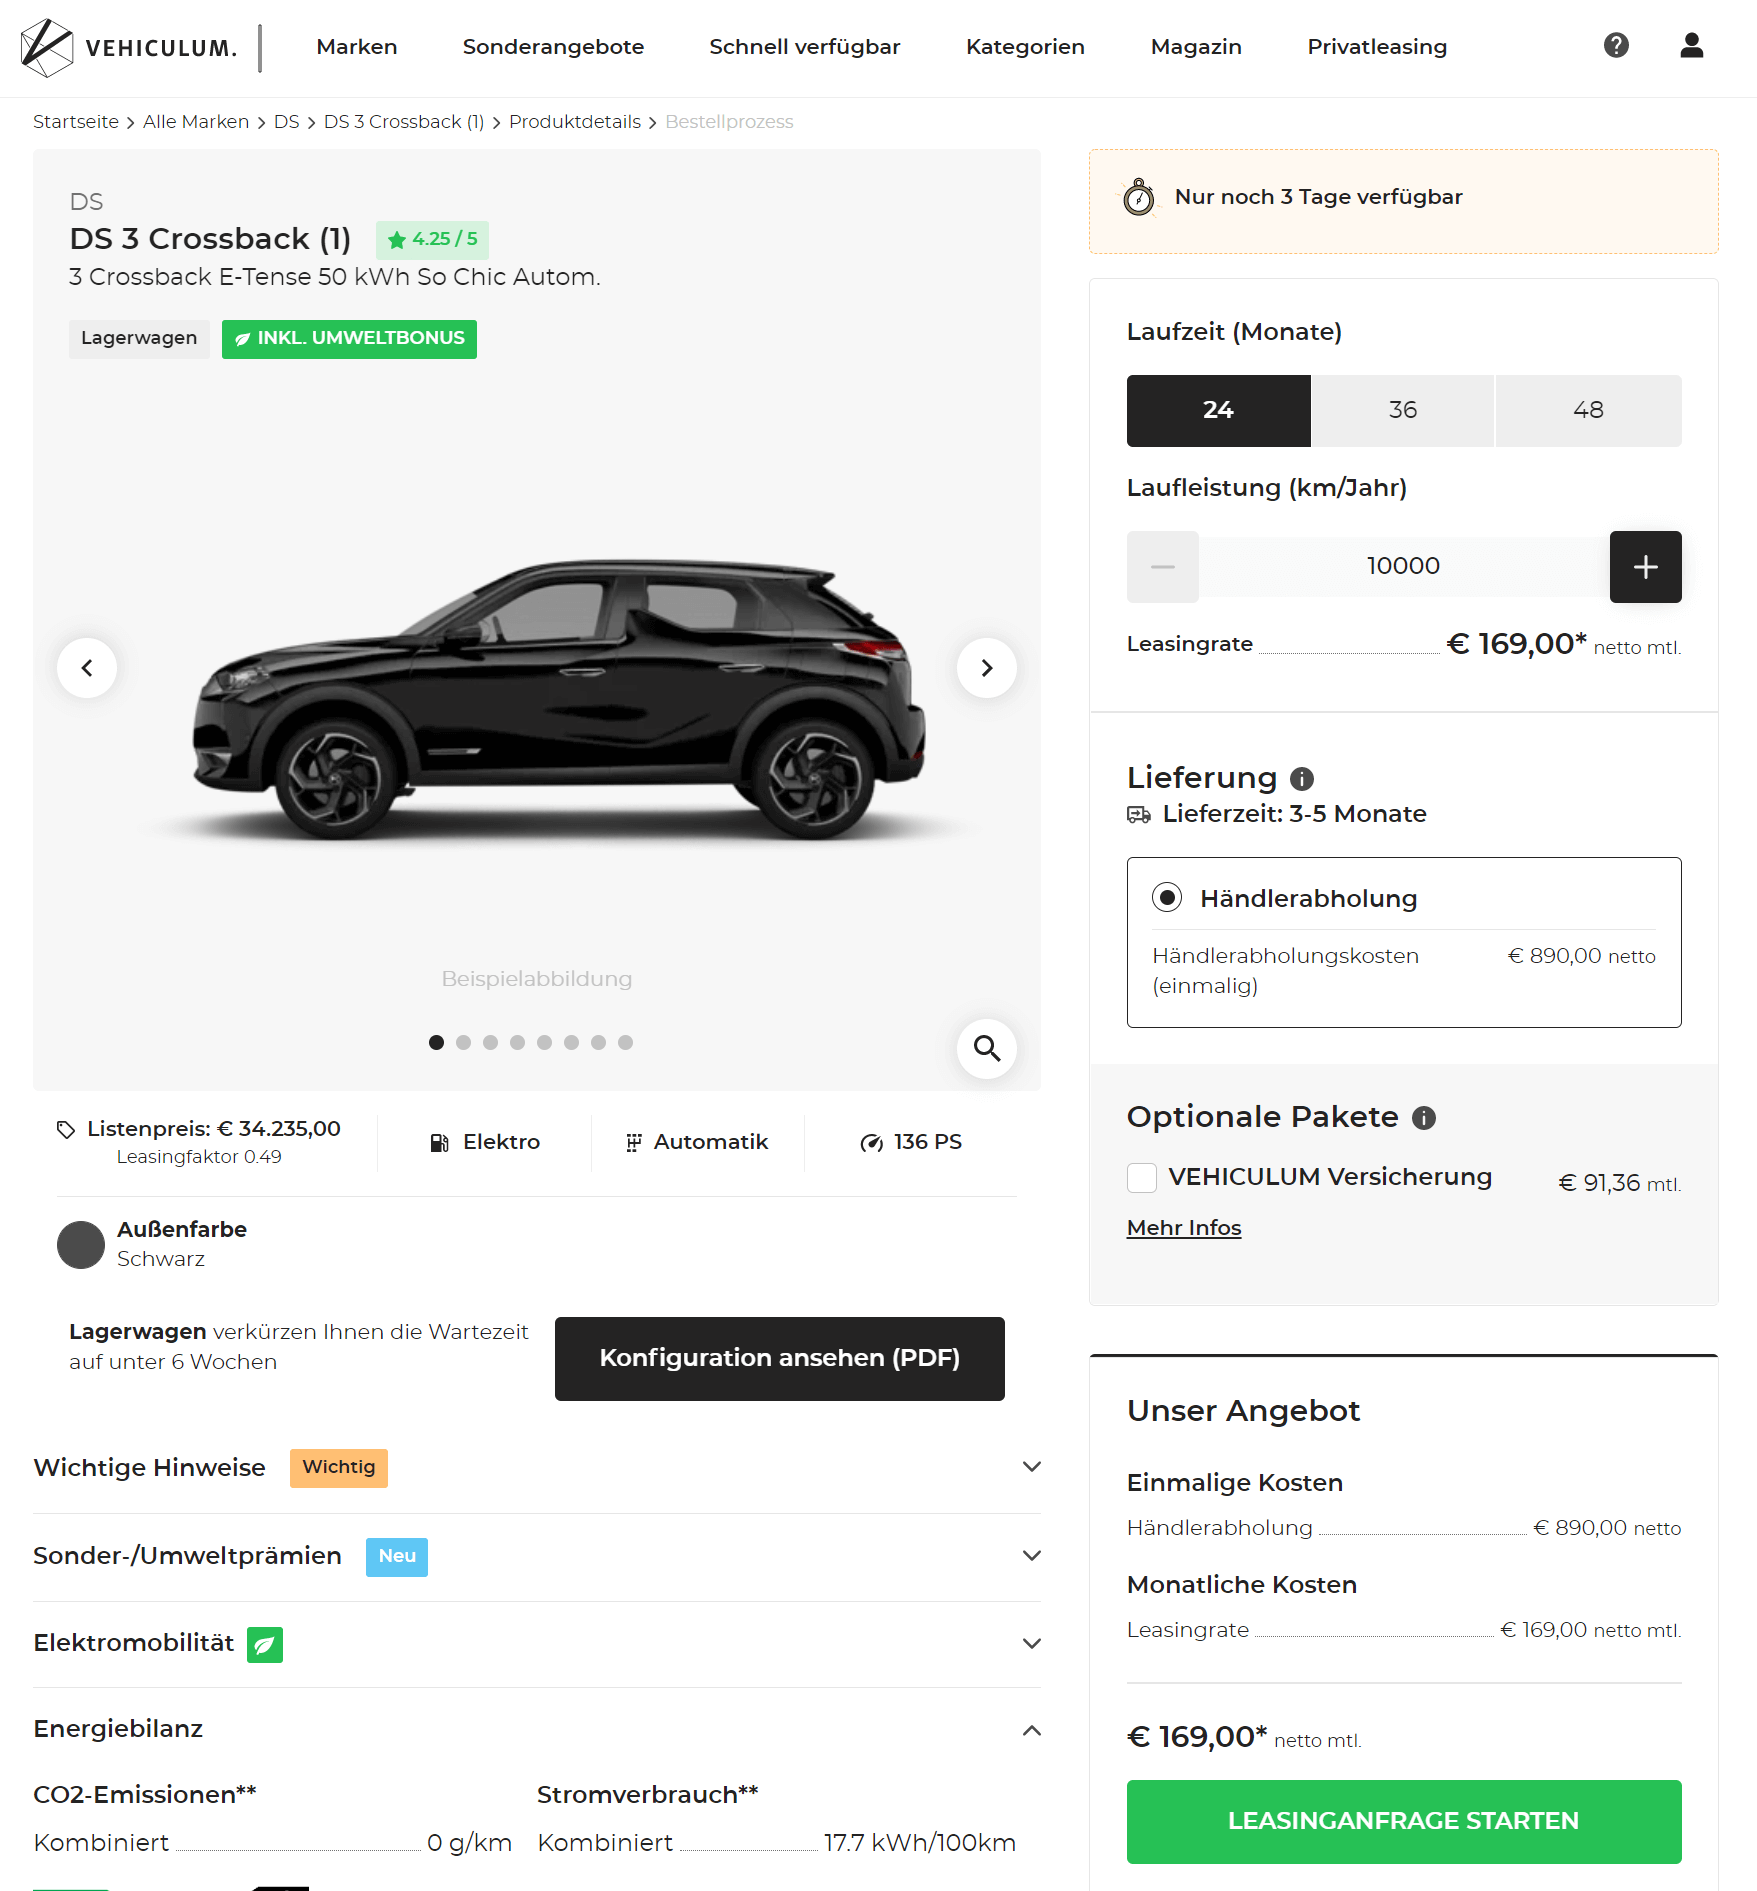Click LEASINGANFRAGE STARTEN button

1403,1821
